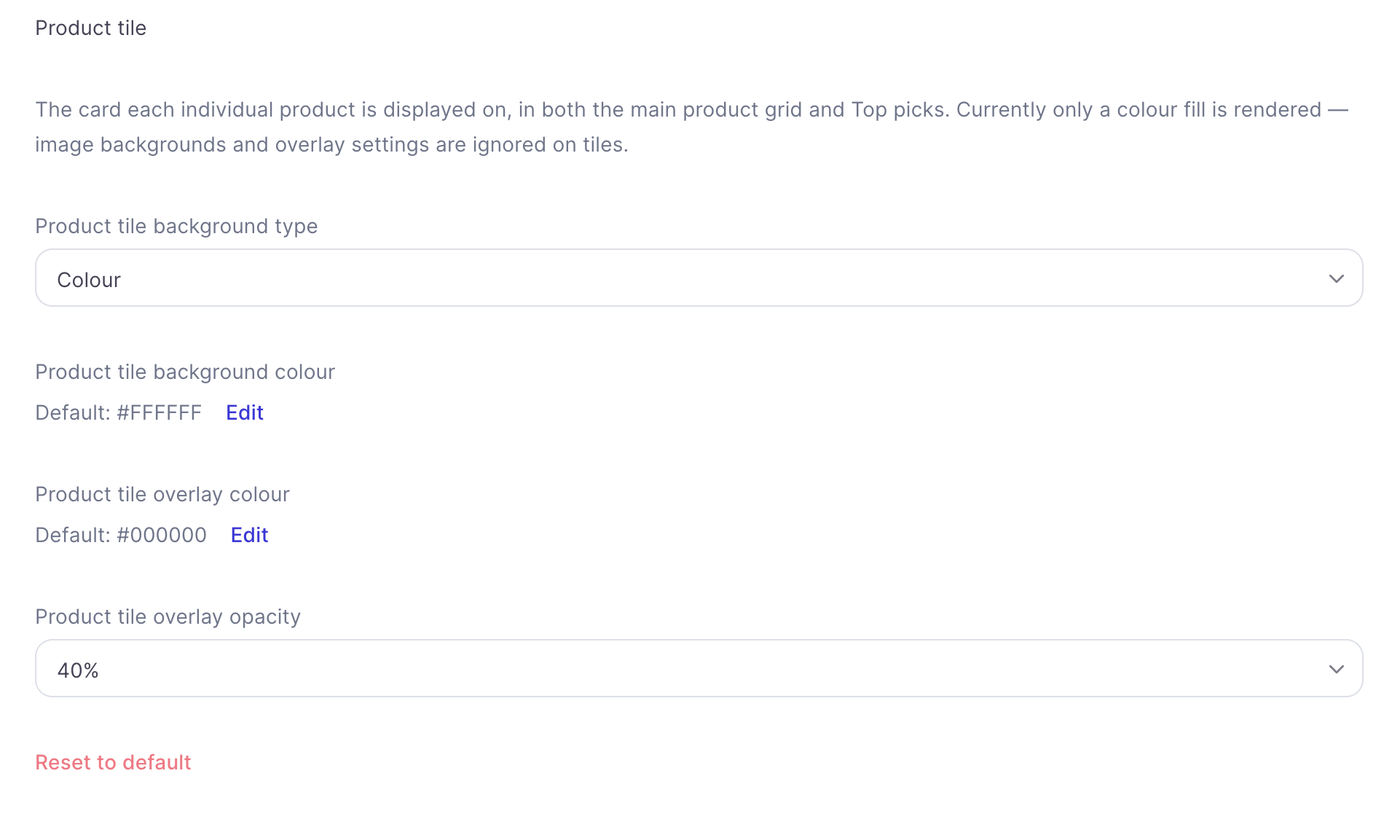Edit the product tile overlay colour
This screenshot has width=1400, height=819.
[x=249, y=535]
